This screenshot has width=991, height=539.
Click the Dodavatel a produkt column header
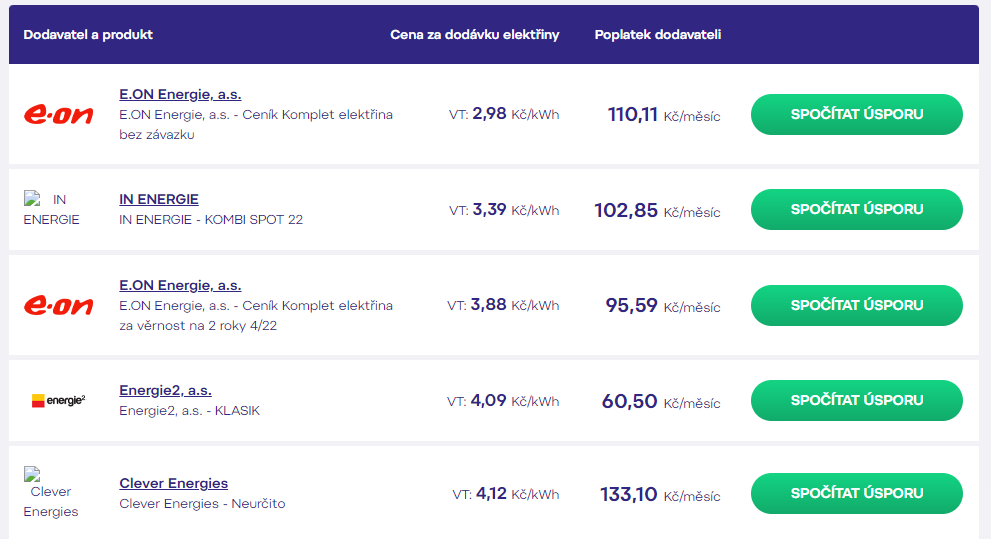point(88,35)
